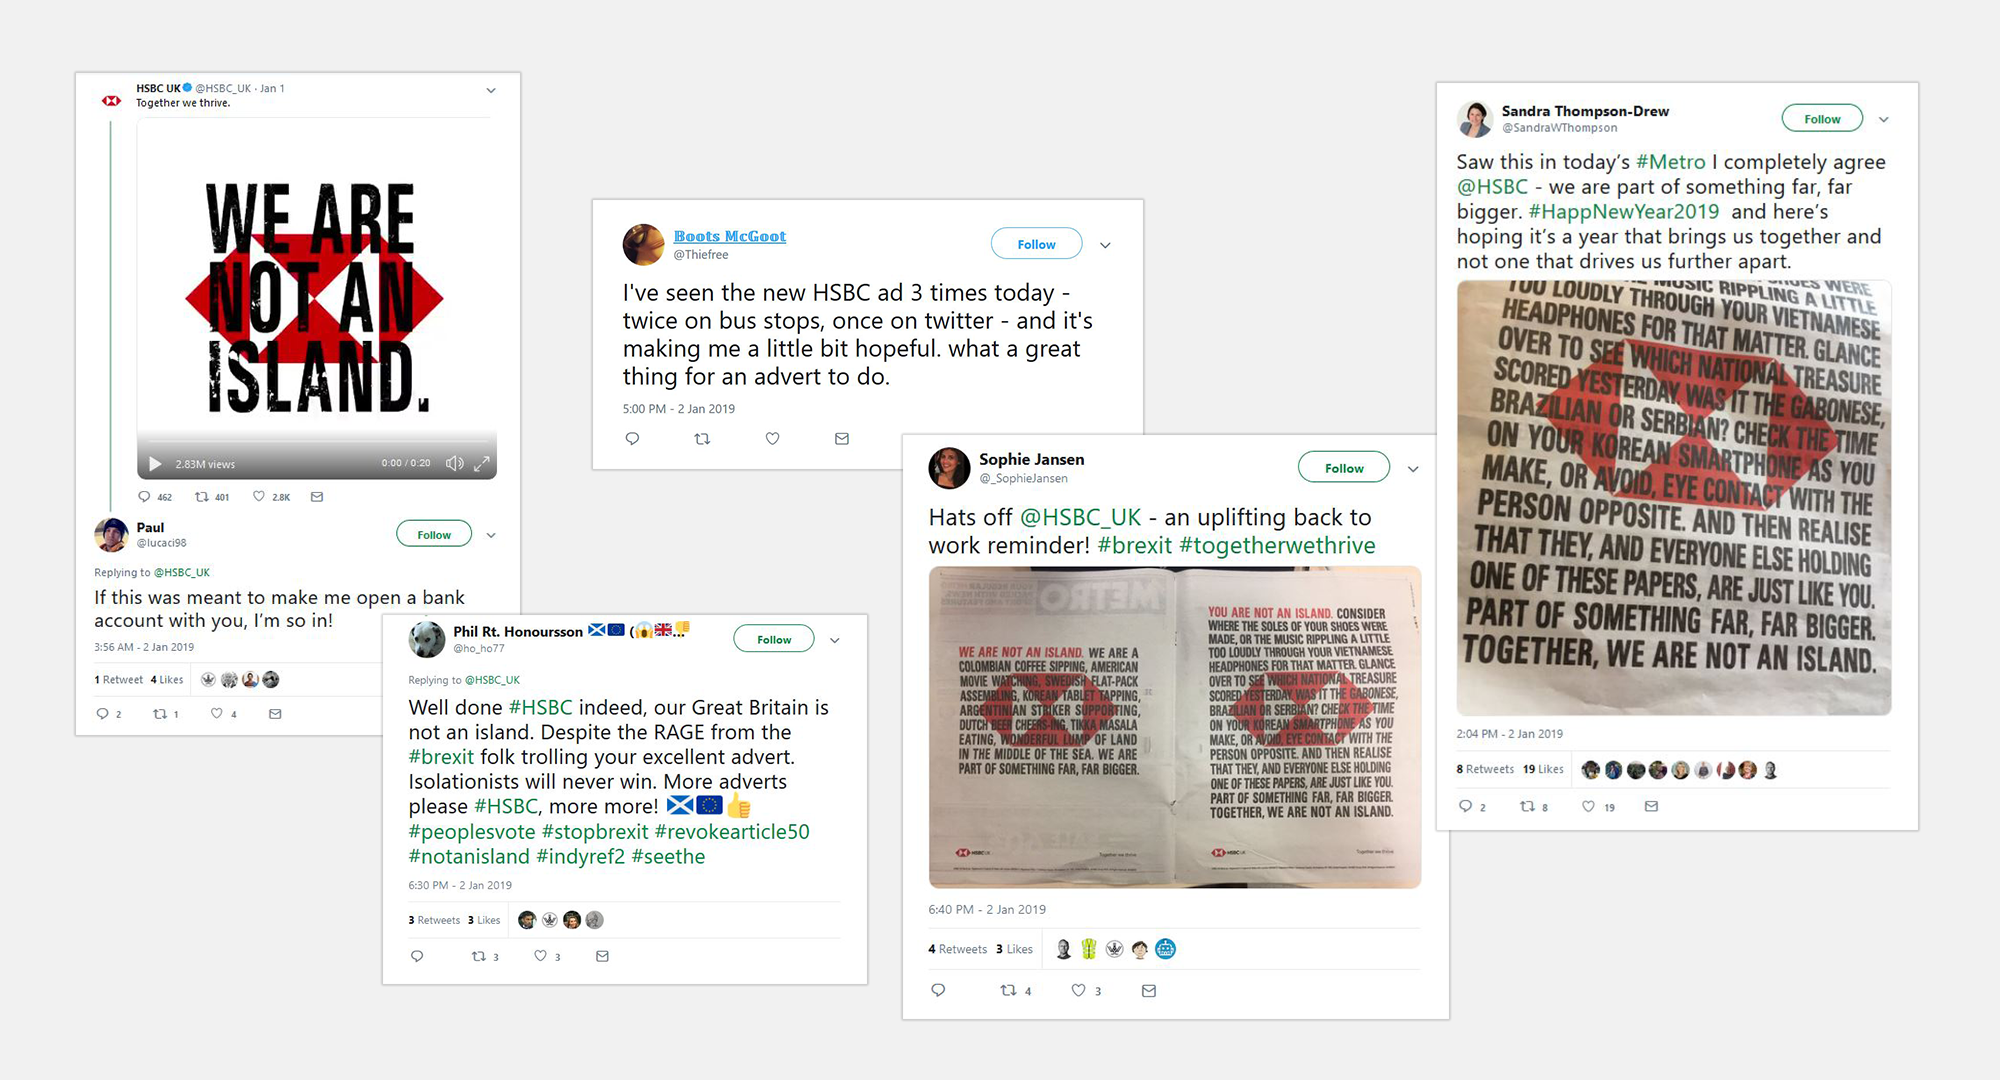The height and width of the screenshot is (1080, 2000).
Task: Expand HSBC video to fullscreen
Action: [x=482, y=463]
